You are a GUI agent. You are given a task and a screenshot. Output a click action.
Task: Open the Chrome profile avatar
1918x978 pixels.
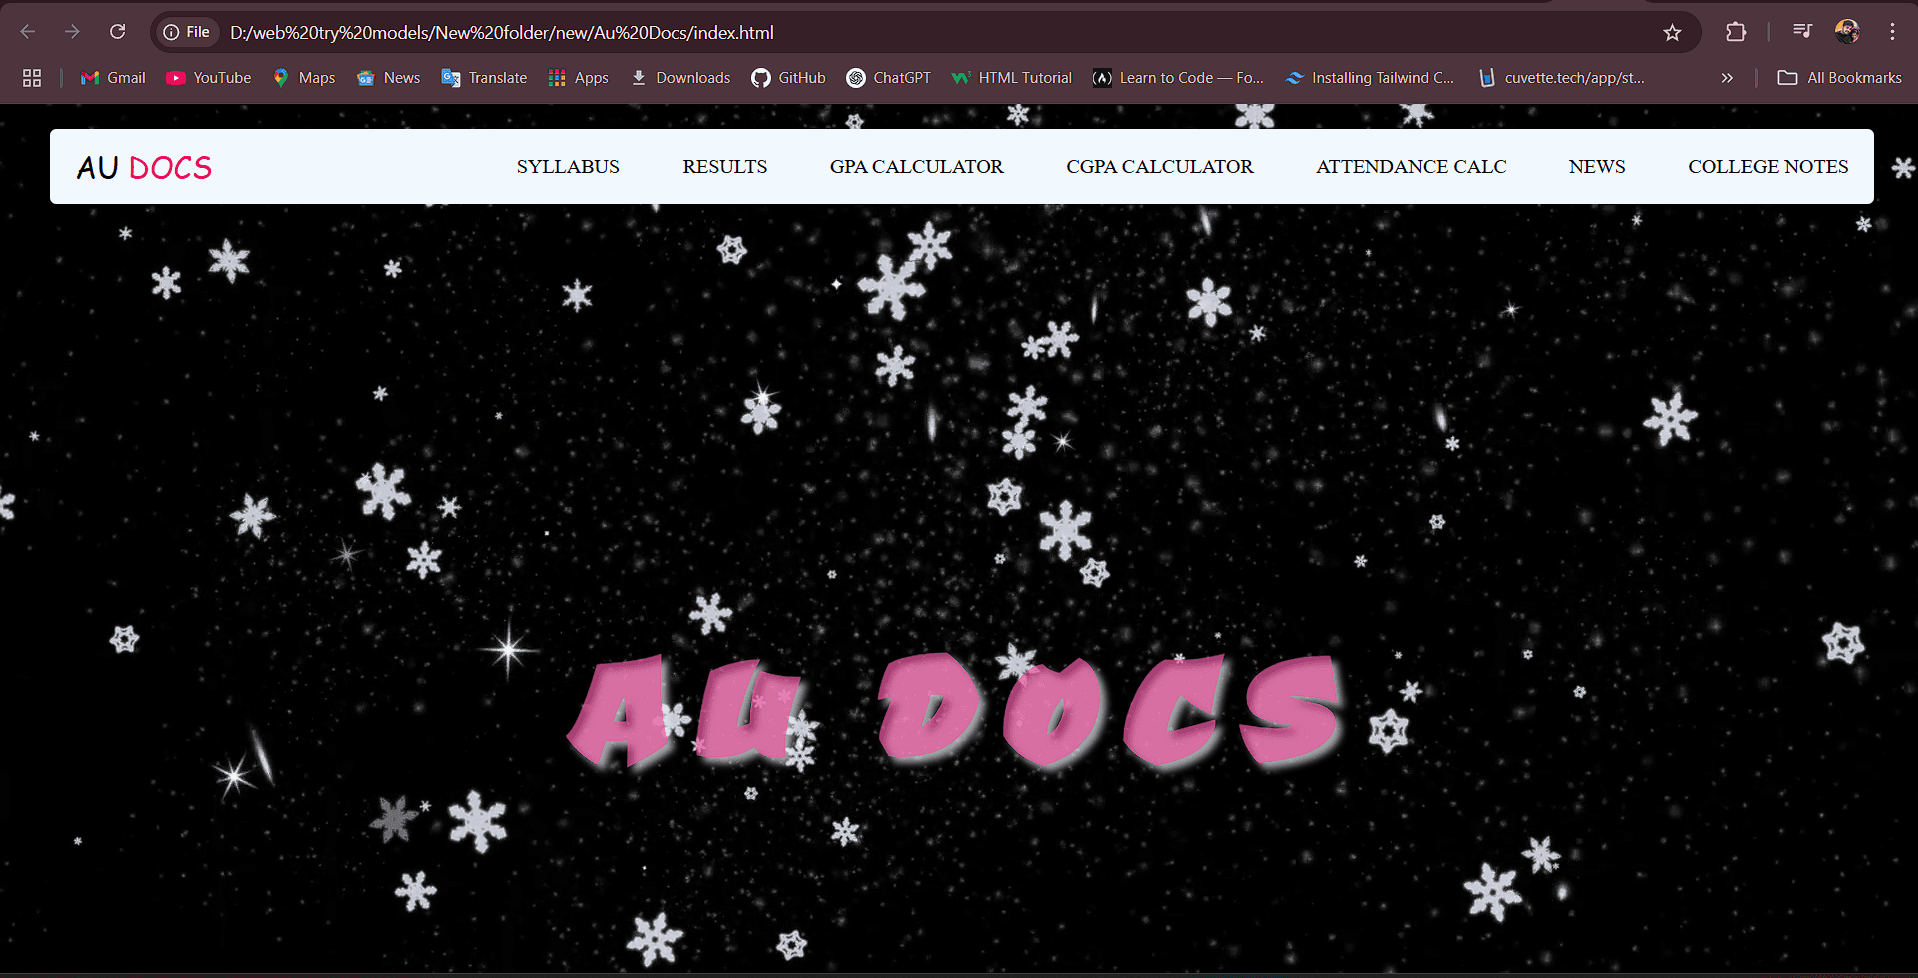point(1847,32)
